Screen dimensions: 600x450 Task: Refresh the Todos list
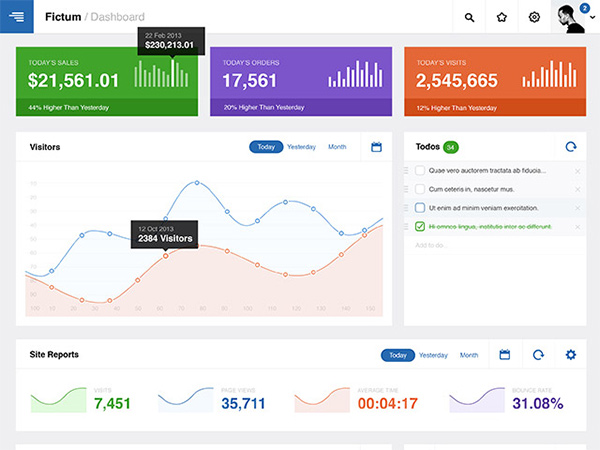(571, 147)
